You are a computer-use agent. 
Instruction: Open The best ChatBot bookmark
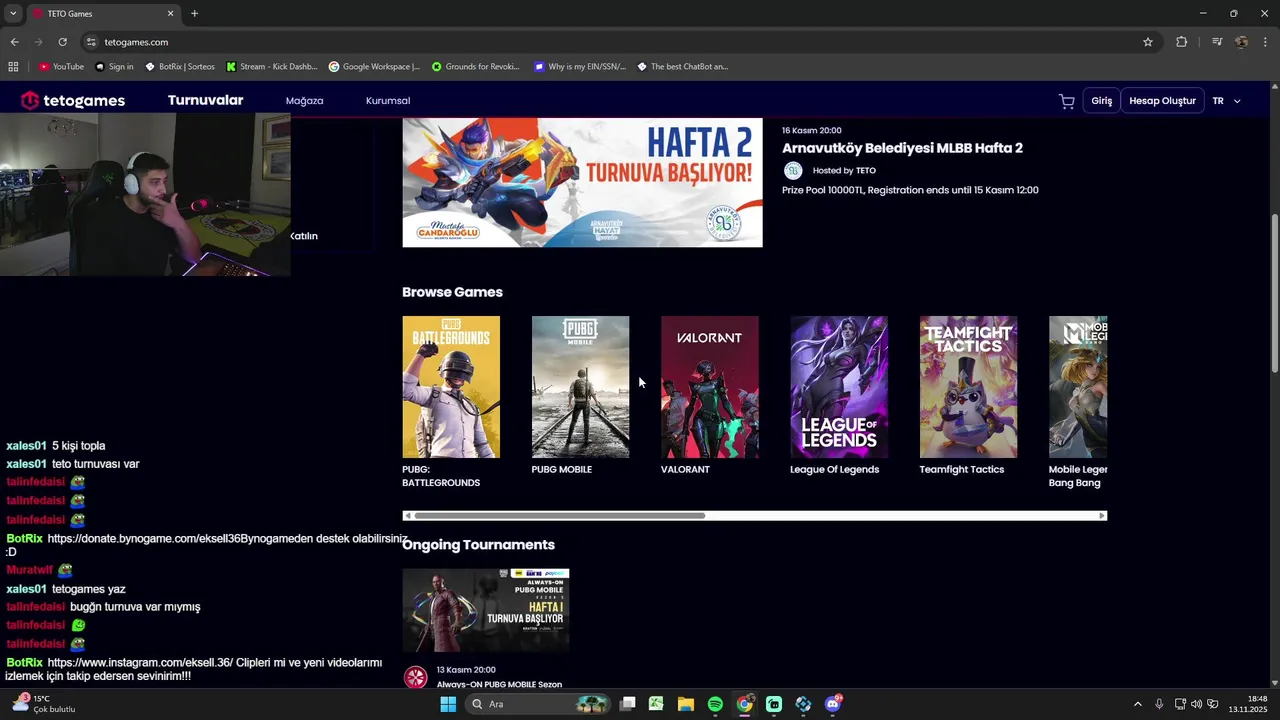(683, 67)
